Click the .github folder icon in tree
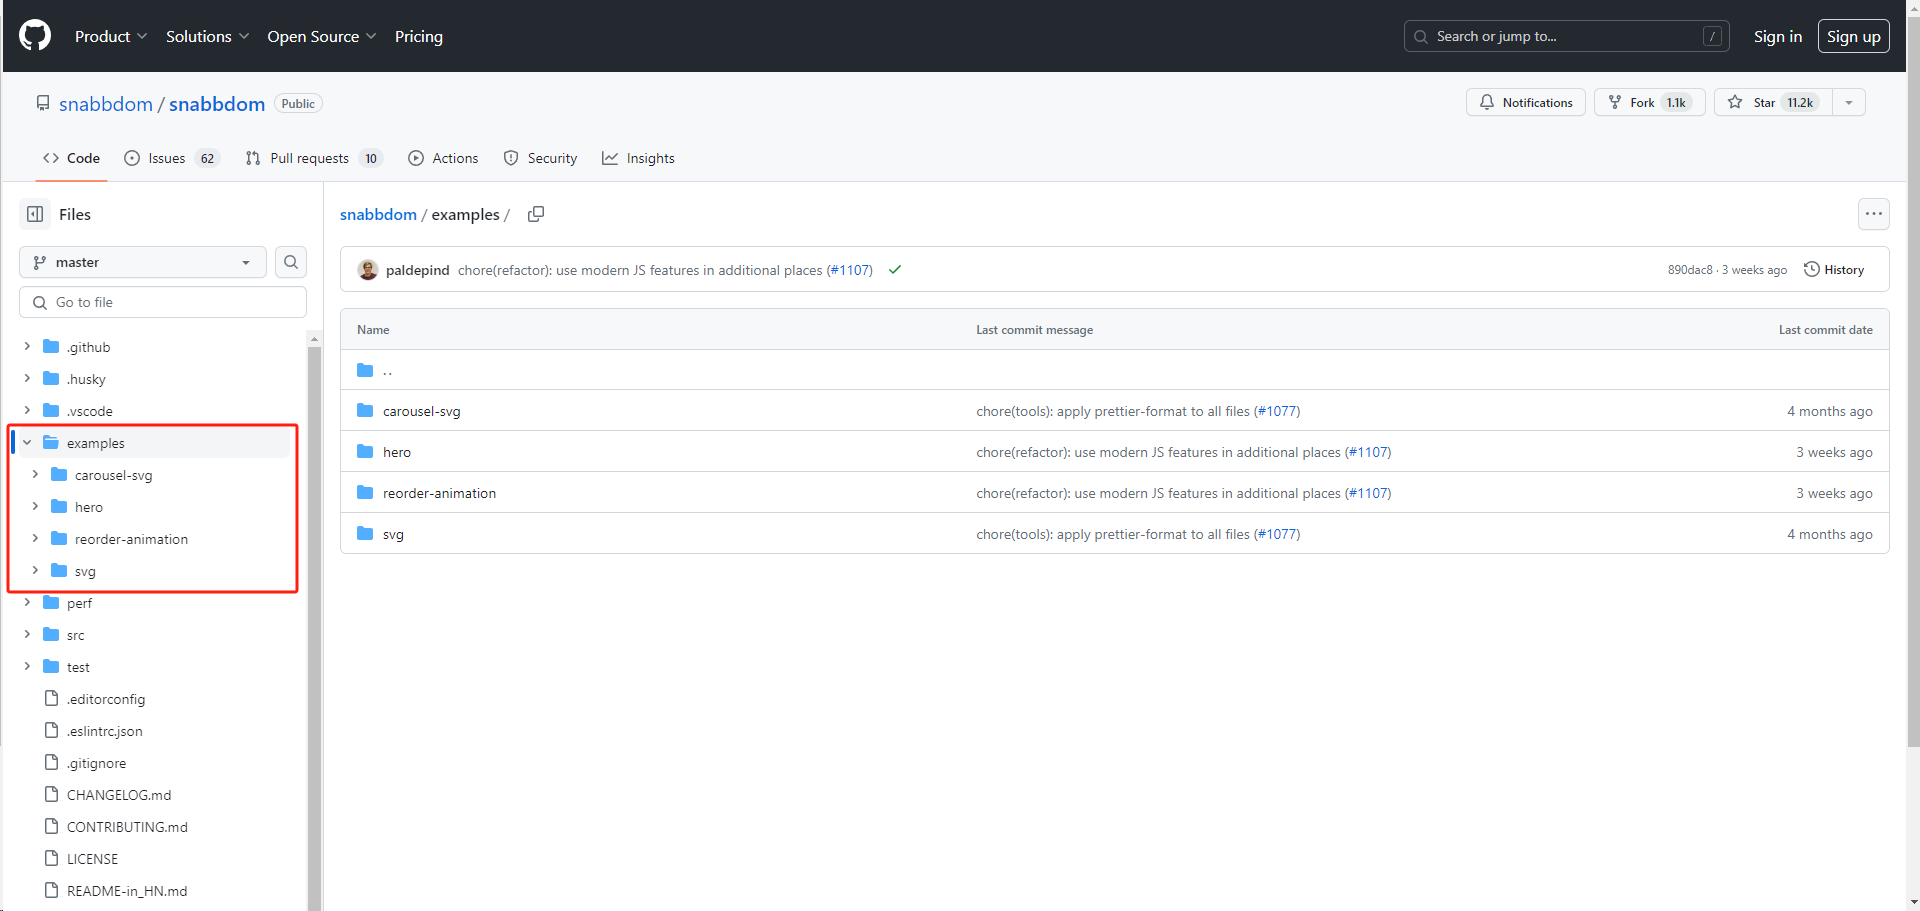 pos(51,347)
